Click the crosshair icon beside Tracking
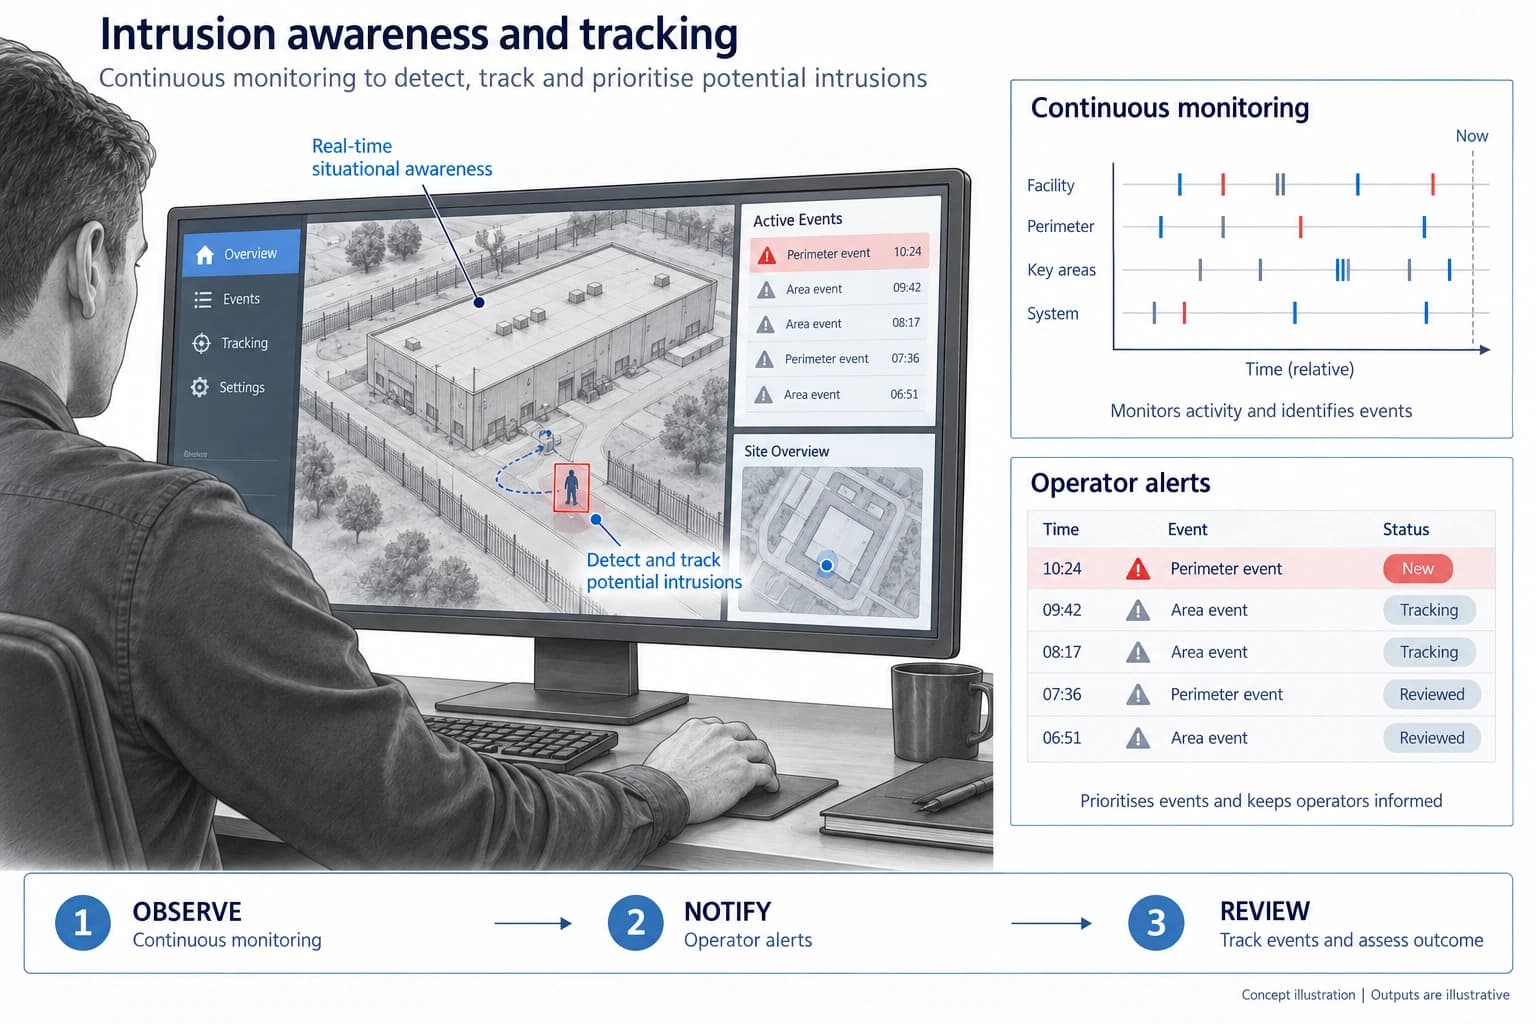The height and width of the screenshot is (1024, 1536). (201, 343)
